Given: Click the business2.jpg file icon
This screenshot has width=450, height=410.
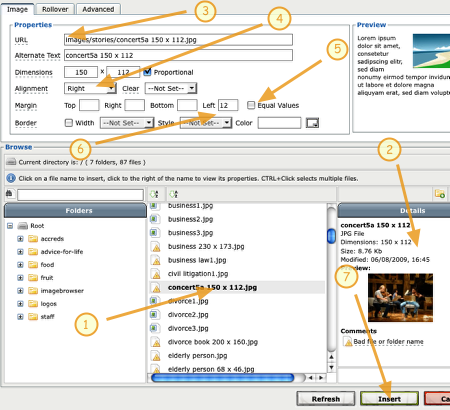Looking at the screenshot, I should click(x=153, y=219).
